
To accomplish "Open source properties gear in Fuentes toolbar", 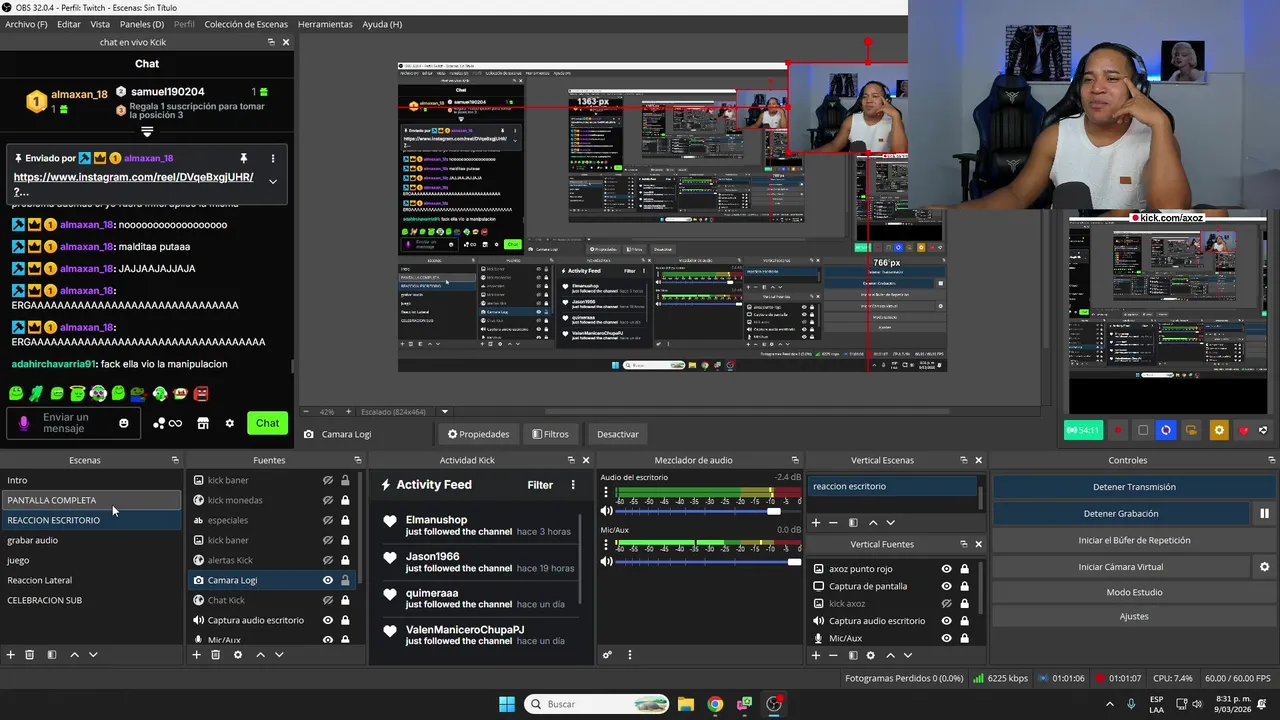I will 238,655.
